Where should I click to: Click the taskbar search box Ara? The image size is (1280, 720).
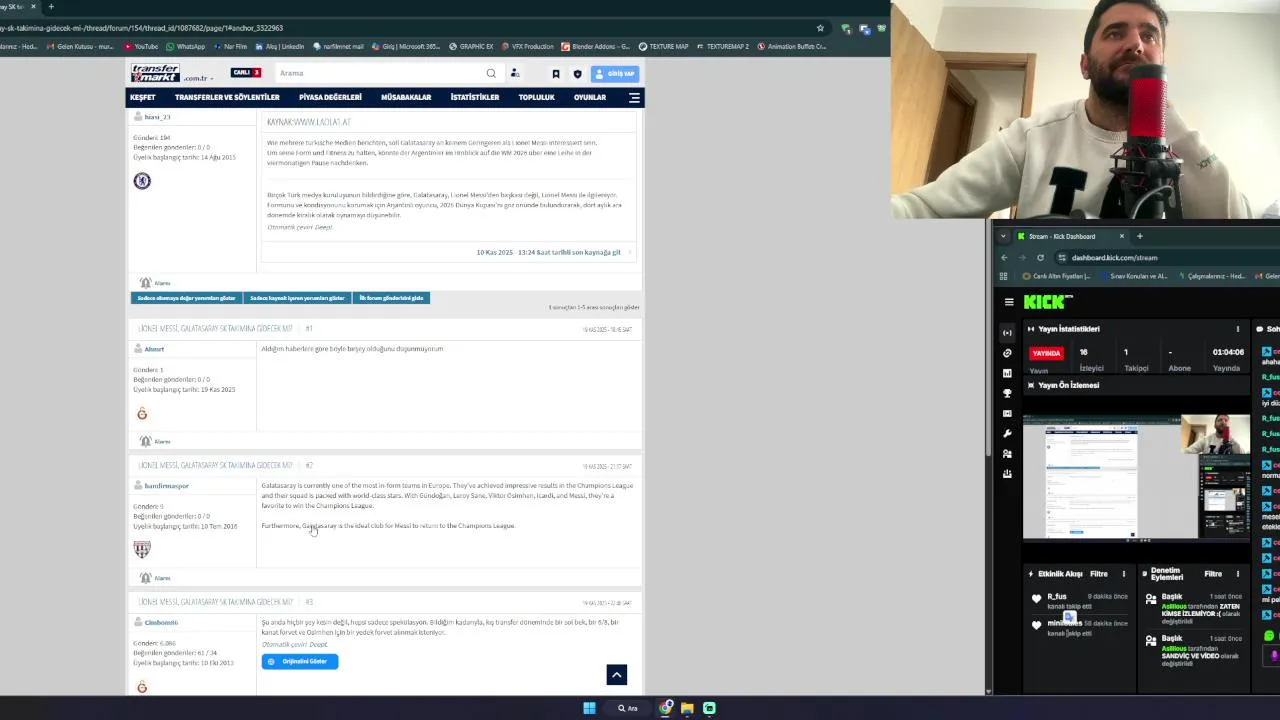tap(628, 708)
